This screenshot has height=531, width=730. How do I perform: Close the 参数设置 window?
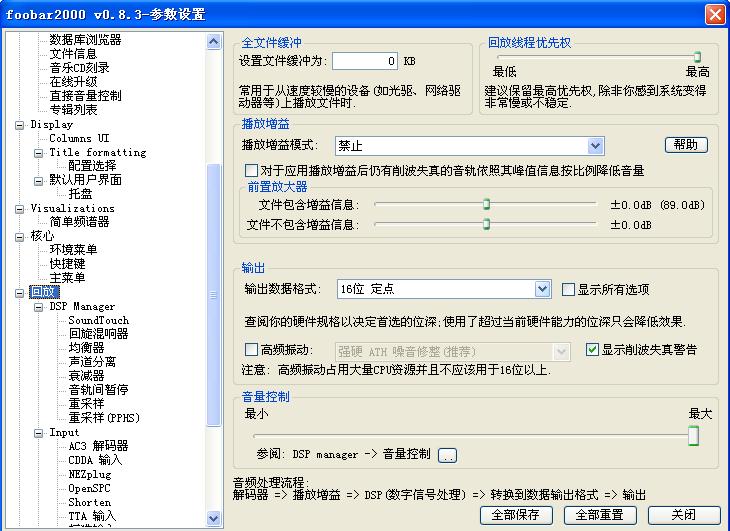pyautogui.click(x=715, y=14)
